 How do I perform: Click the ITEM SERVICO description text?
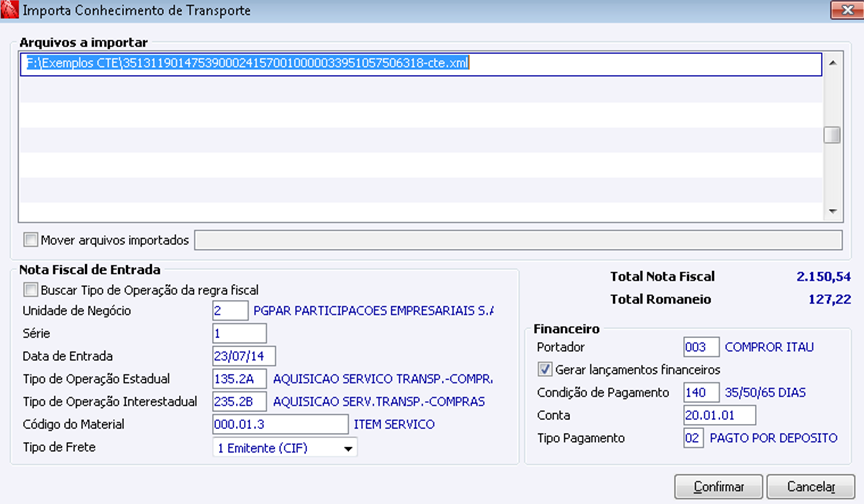pyautogui.click(x=394, y=424)
